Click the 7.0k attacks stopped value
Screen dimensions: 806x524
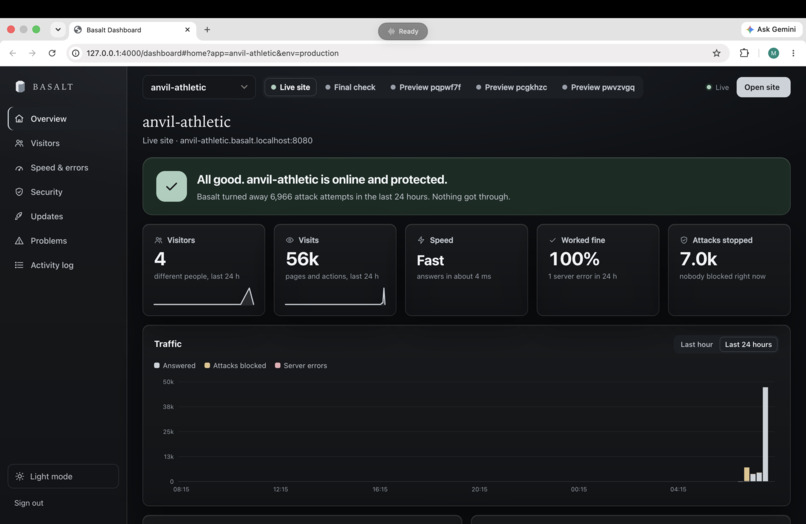point(698,259)
